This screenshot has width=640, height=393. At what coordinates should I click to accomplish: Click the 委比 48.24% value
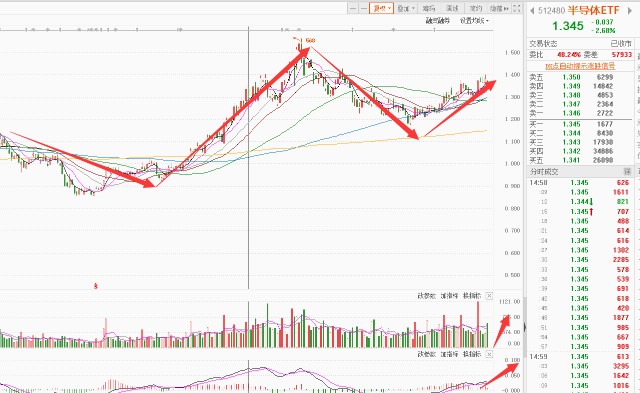point(569,54)
